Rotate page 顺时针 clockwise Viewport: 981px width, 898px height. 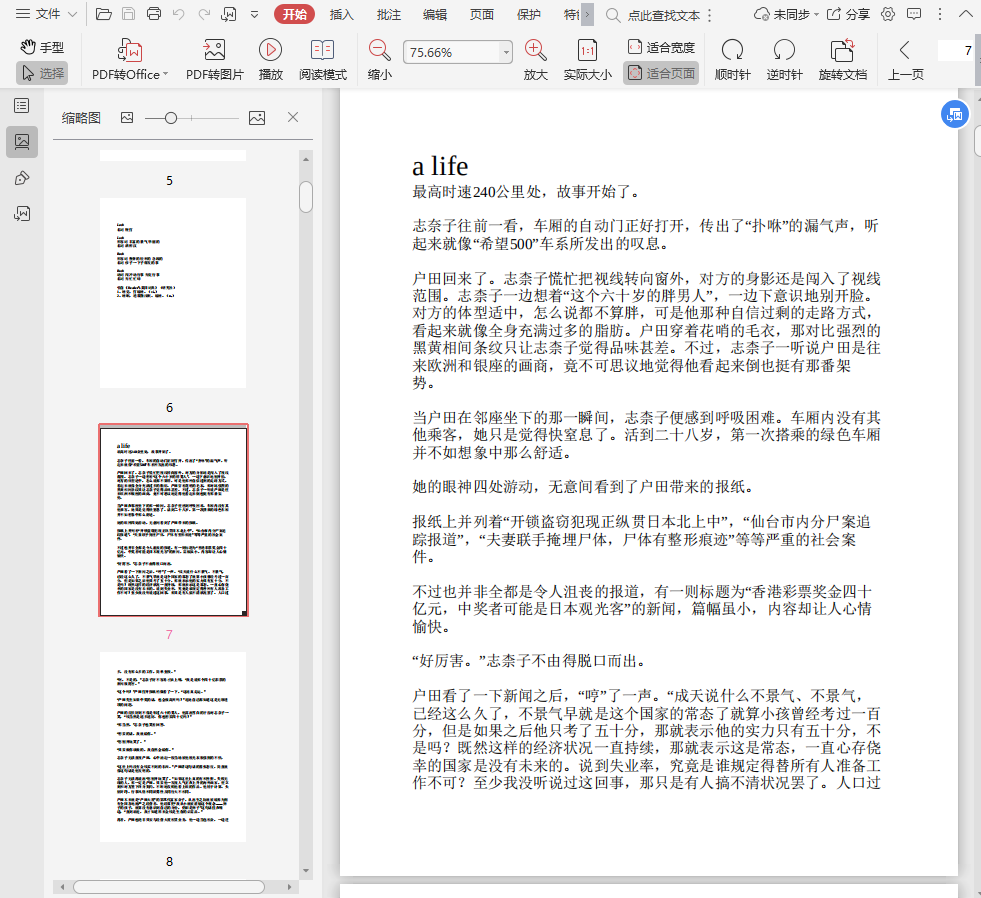(x=733, y=60)
